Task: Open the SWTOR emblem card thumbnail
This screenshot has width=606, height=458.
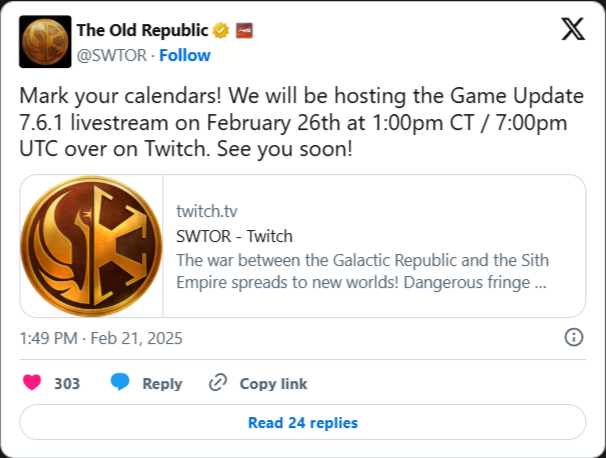Action: click(x=92, y=246)
